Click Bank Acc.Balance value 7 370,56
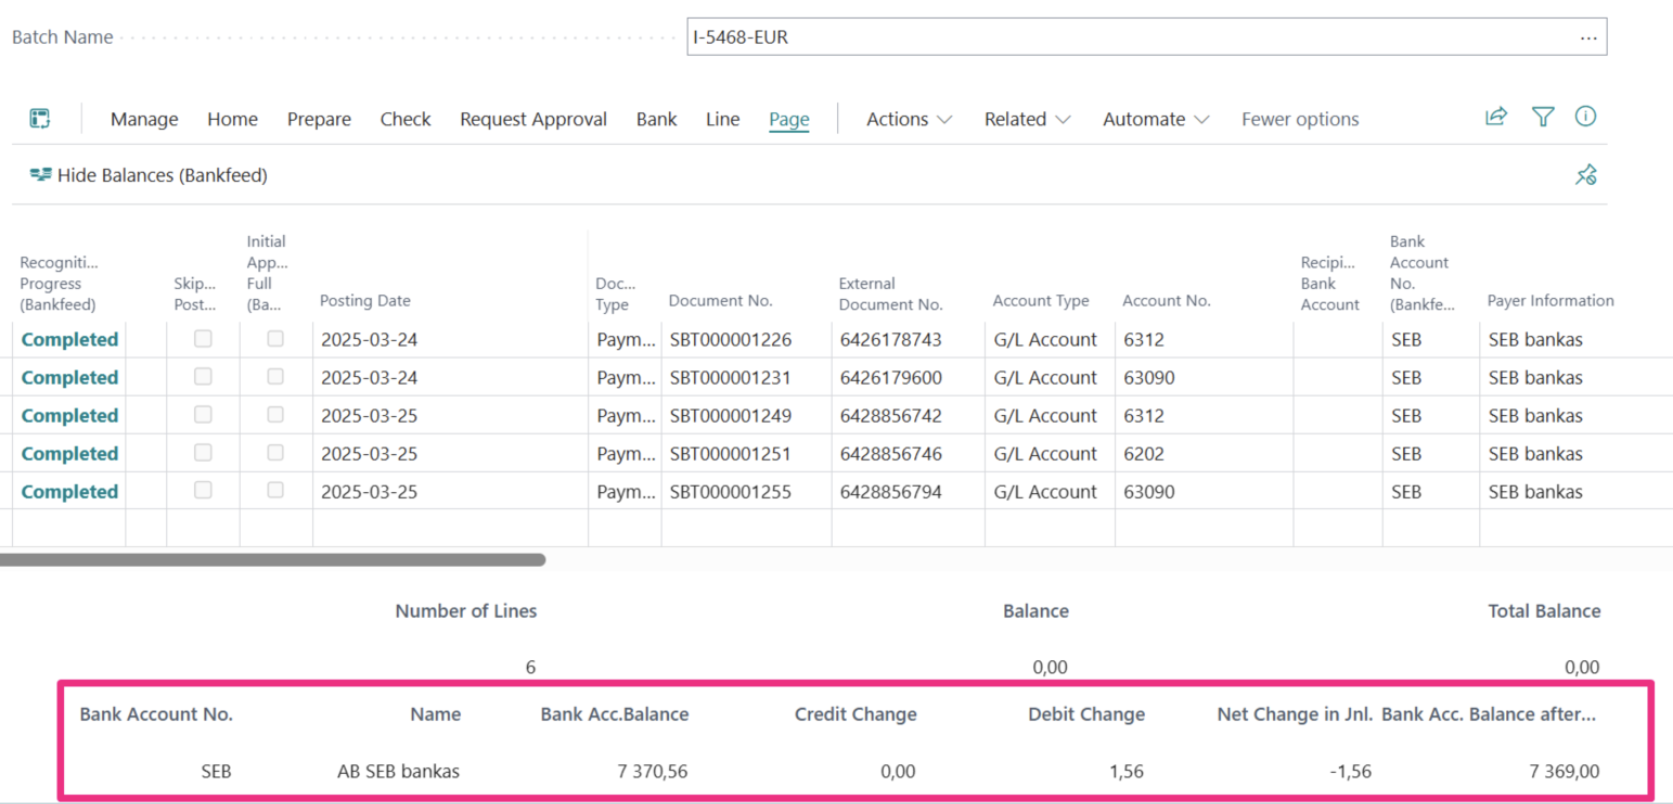The width and height of the screenshot is (1673, 804). click(x=652, y=771)
